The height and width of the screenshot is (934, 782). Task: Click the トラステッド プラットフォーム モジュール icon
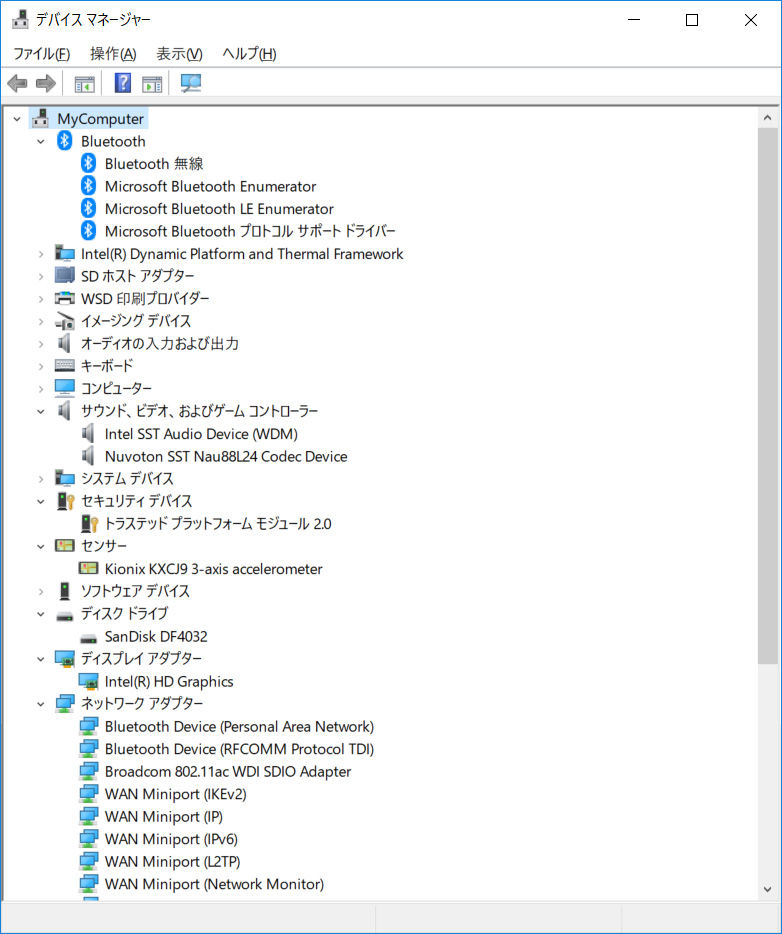pos(89,524)
